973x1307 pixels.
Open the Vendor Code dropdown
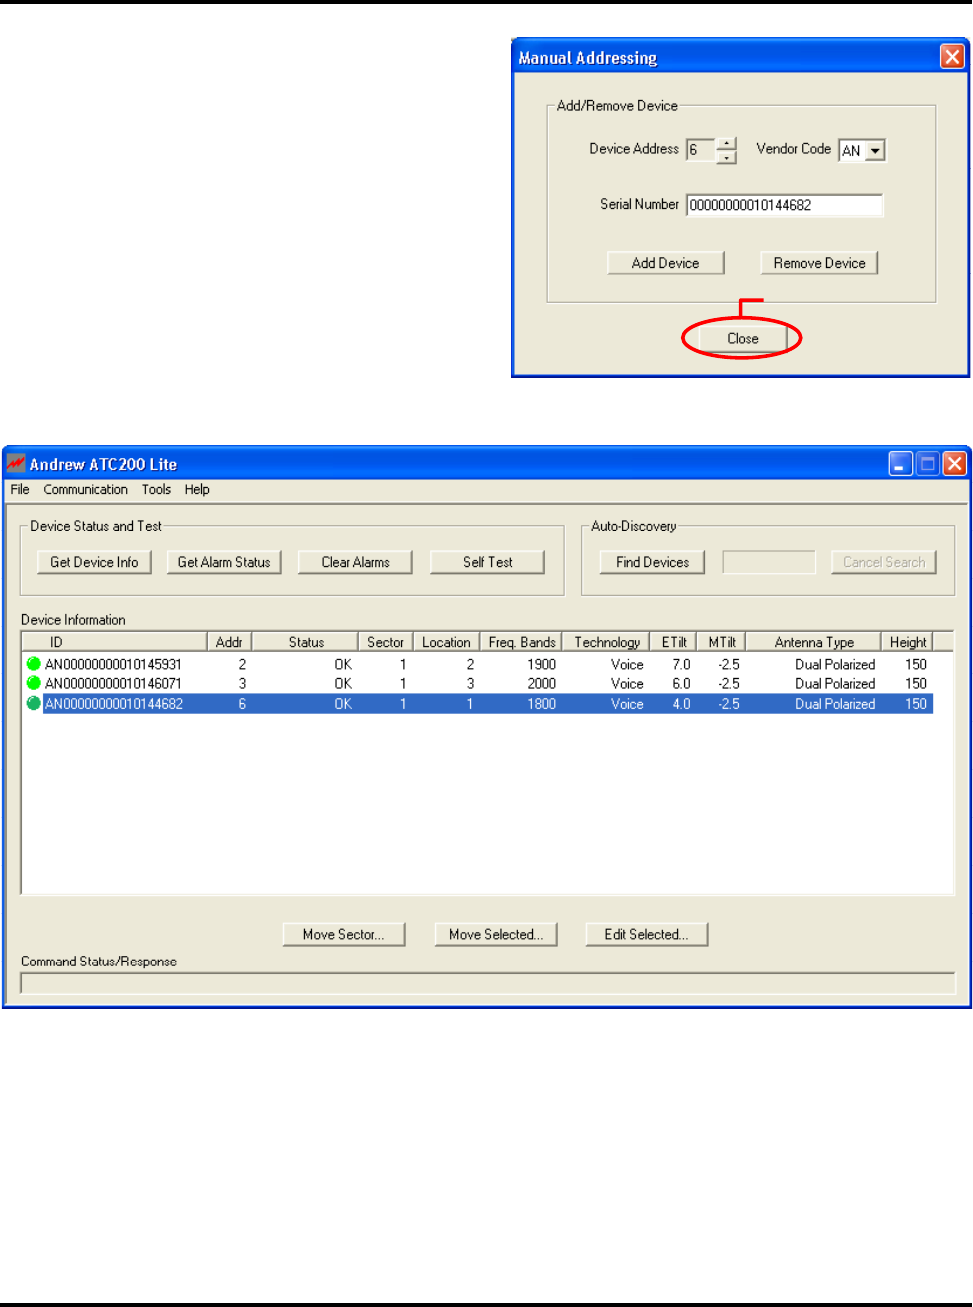pyautogui.click(x=875, y=151)
